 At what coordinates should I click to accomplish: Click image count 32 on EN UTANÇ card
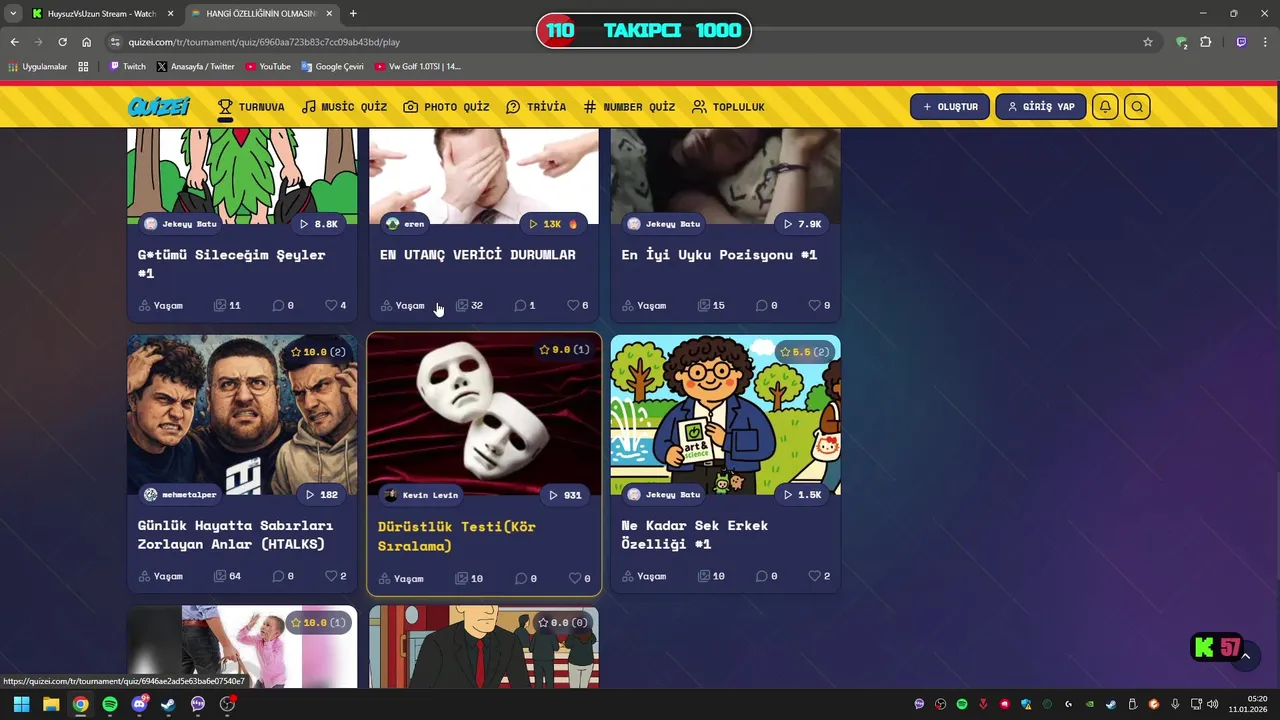[x=469, y=305]
